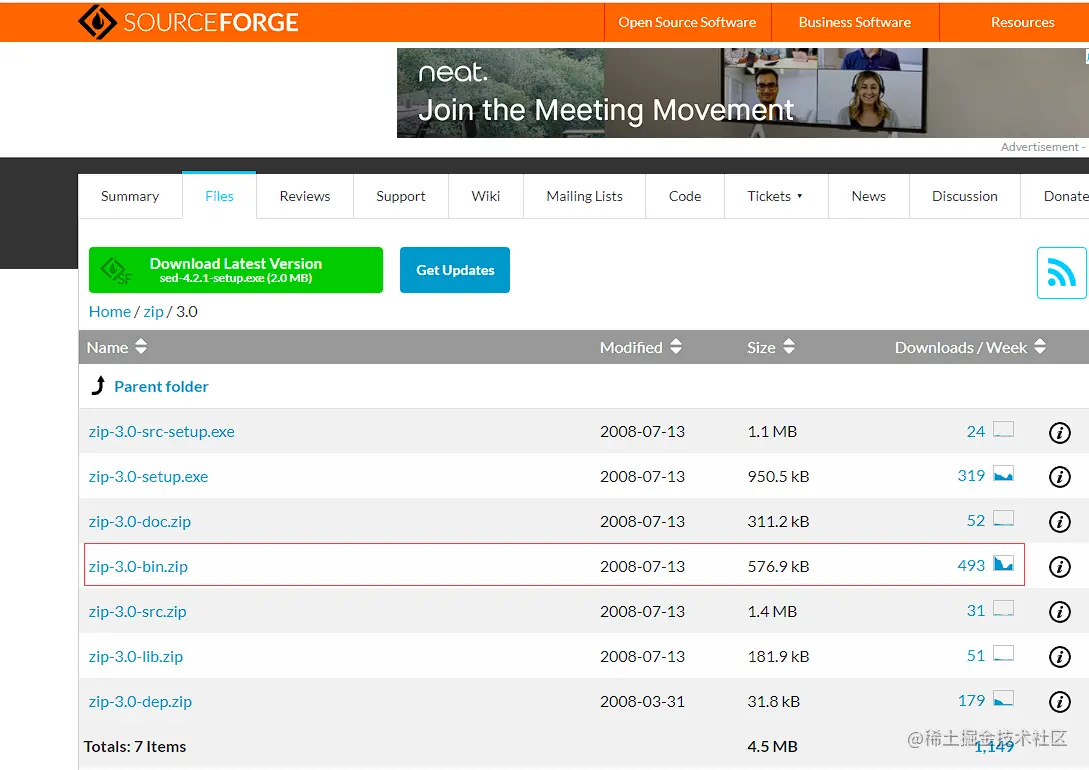The image size is (1089, 770).
Task: Show info icon for zip-3.0-lib.zip
Action: click(x=1059, y=657)
